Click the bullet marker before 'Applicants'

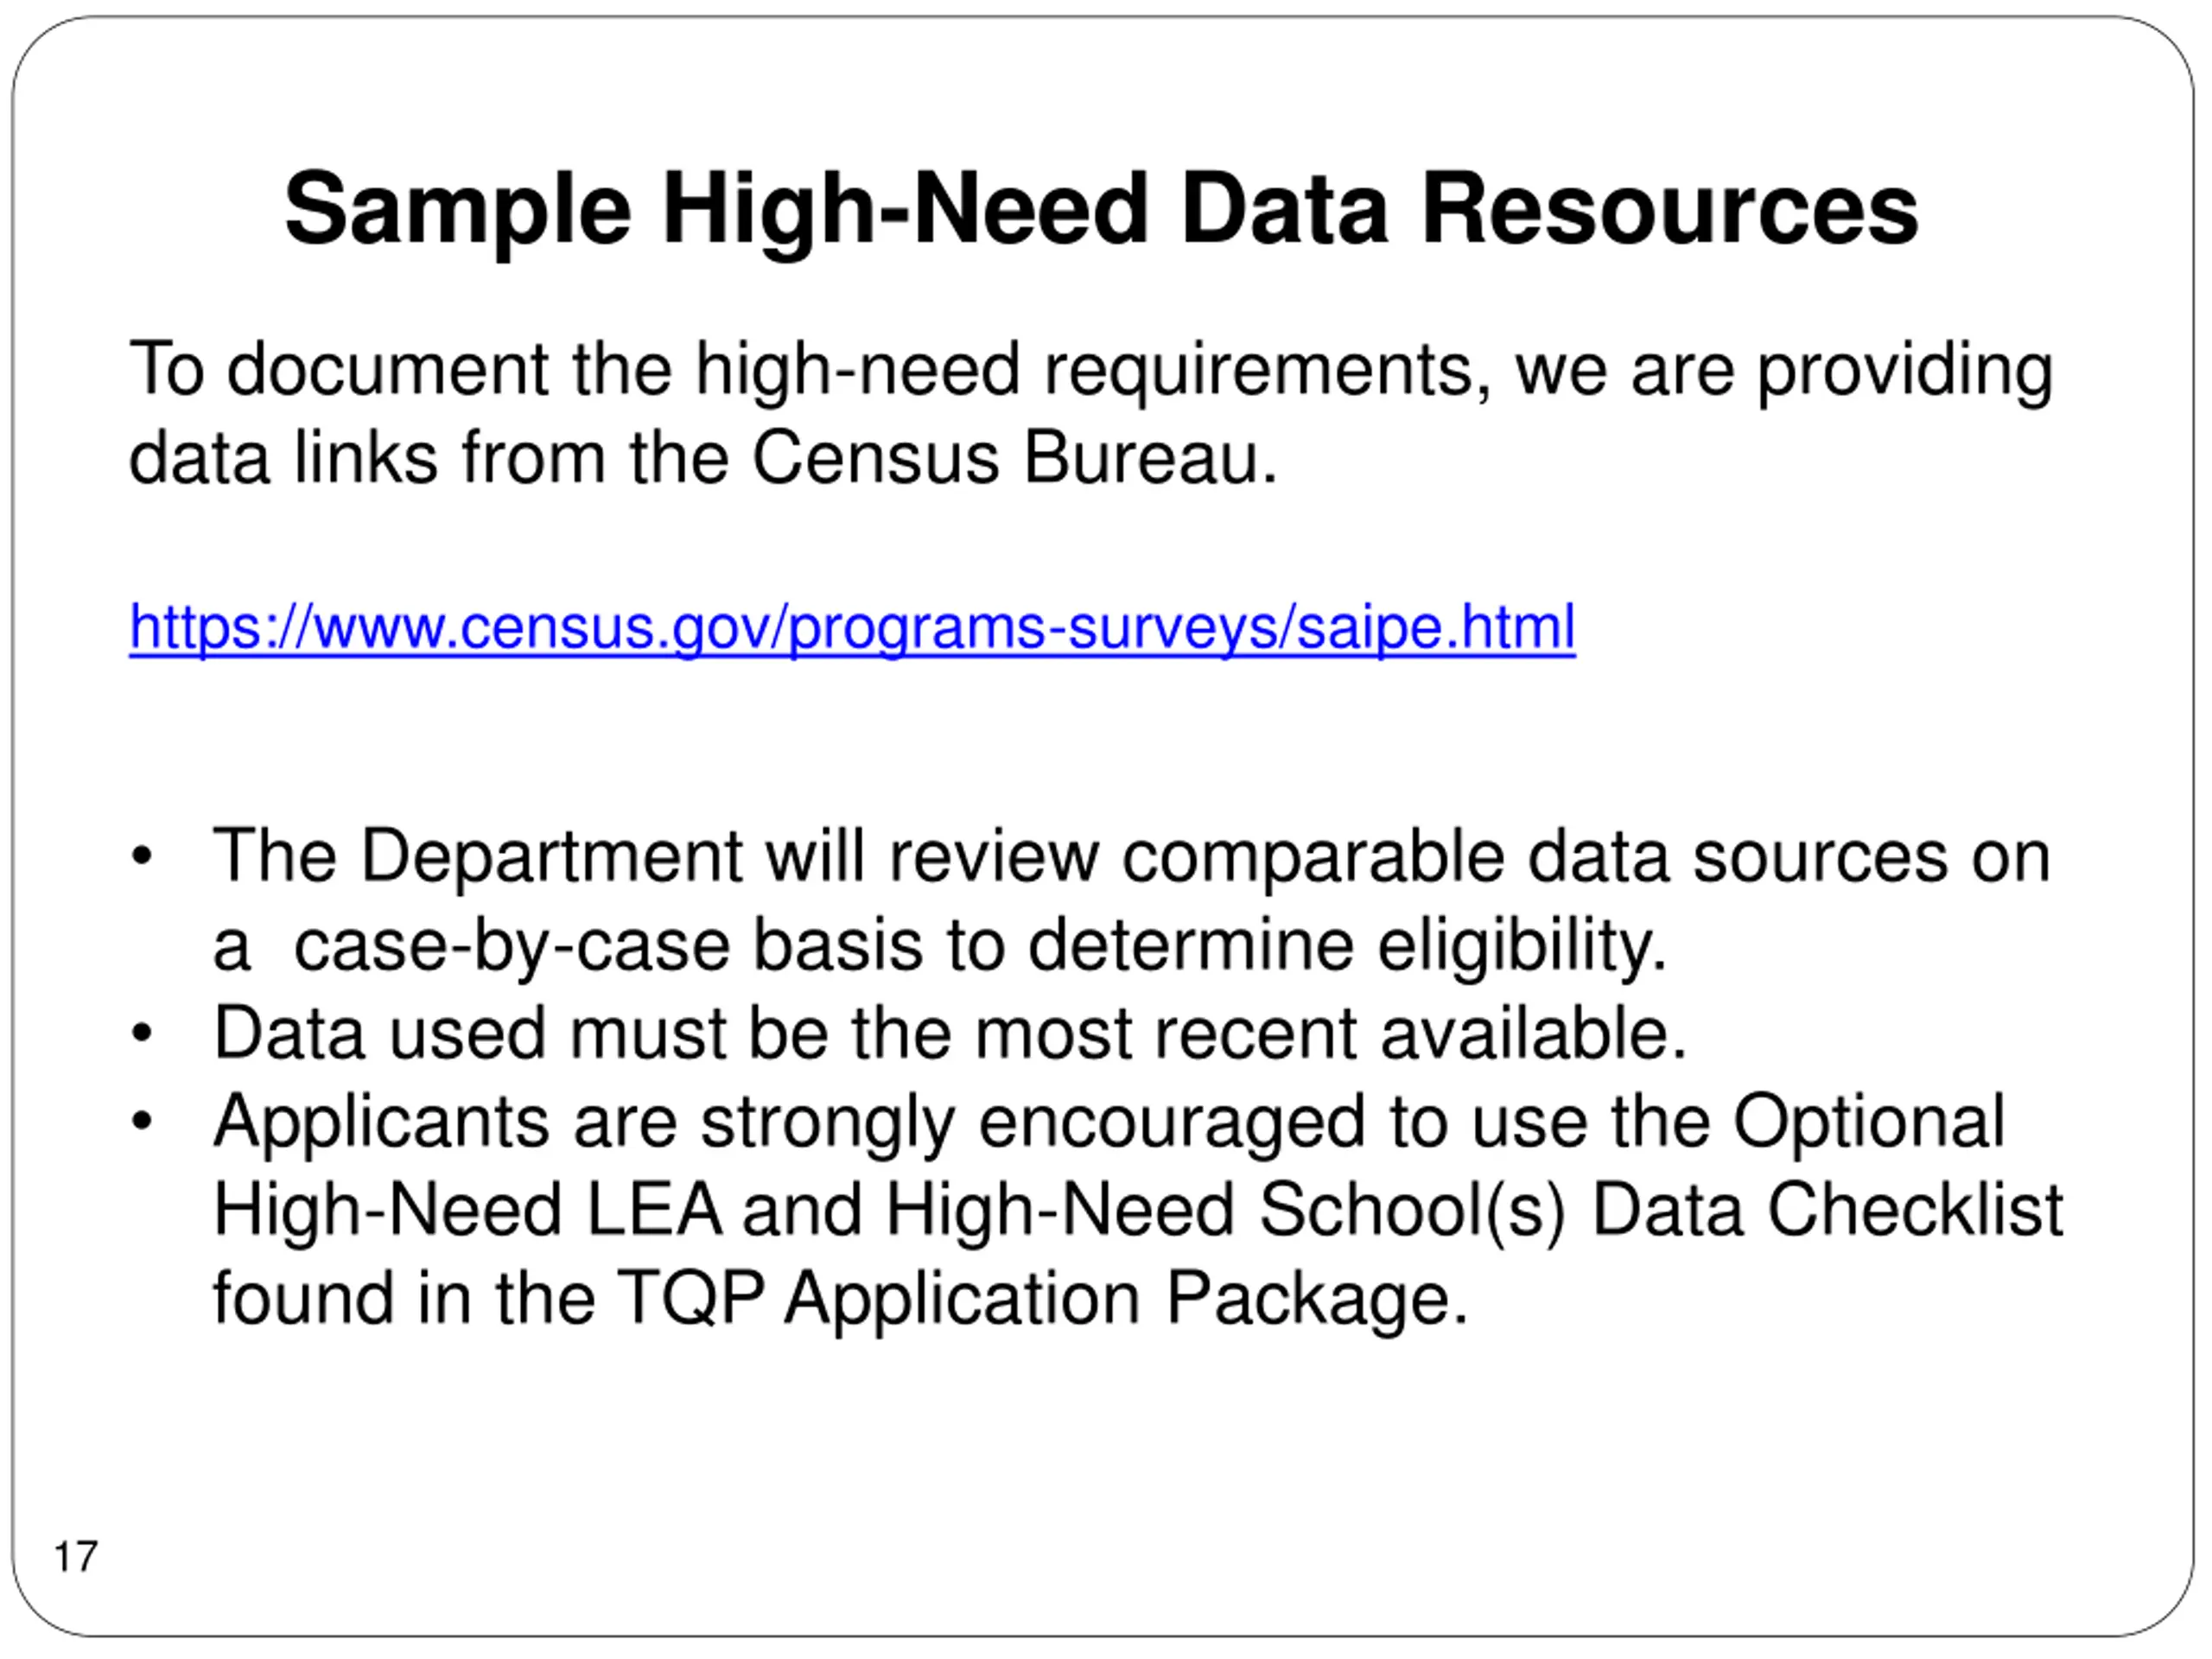[142, 1122]
